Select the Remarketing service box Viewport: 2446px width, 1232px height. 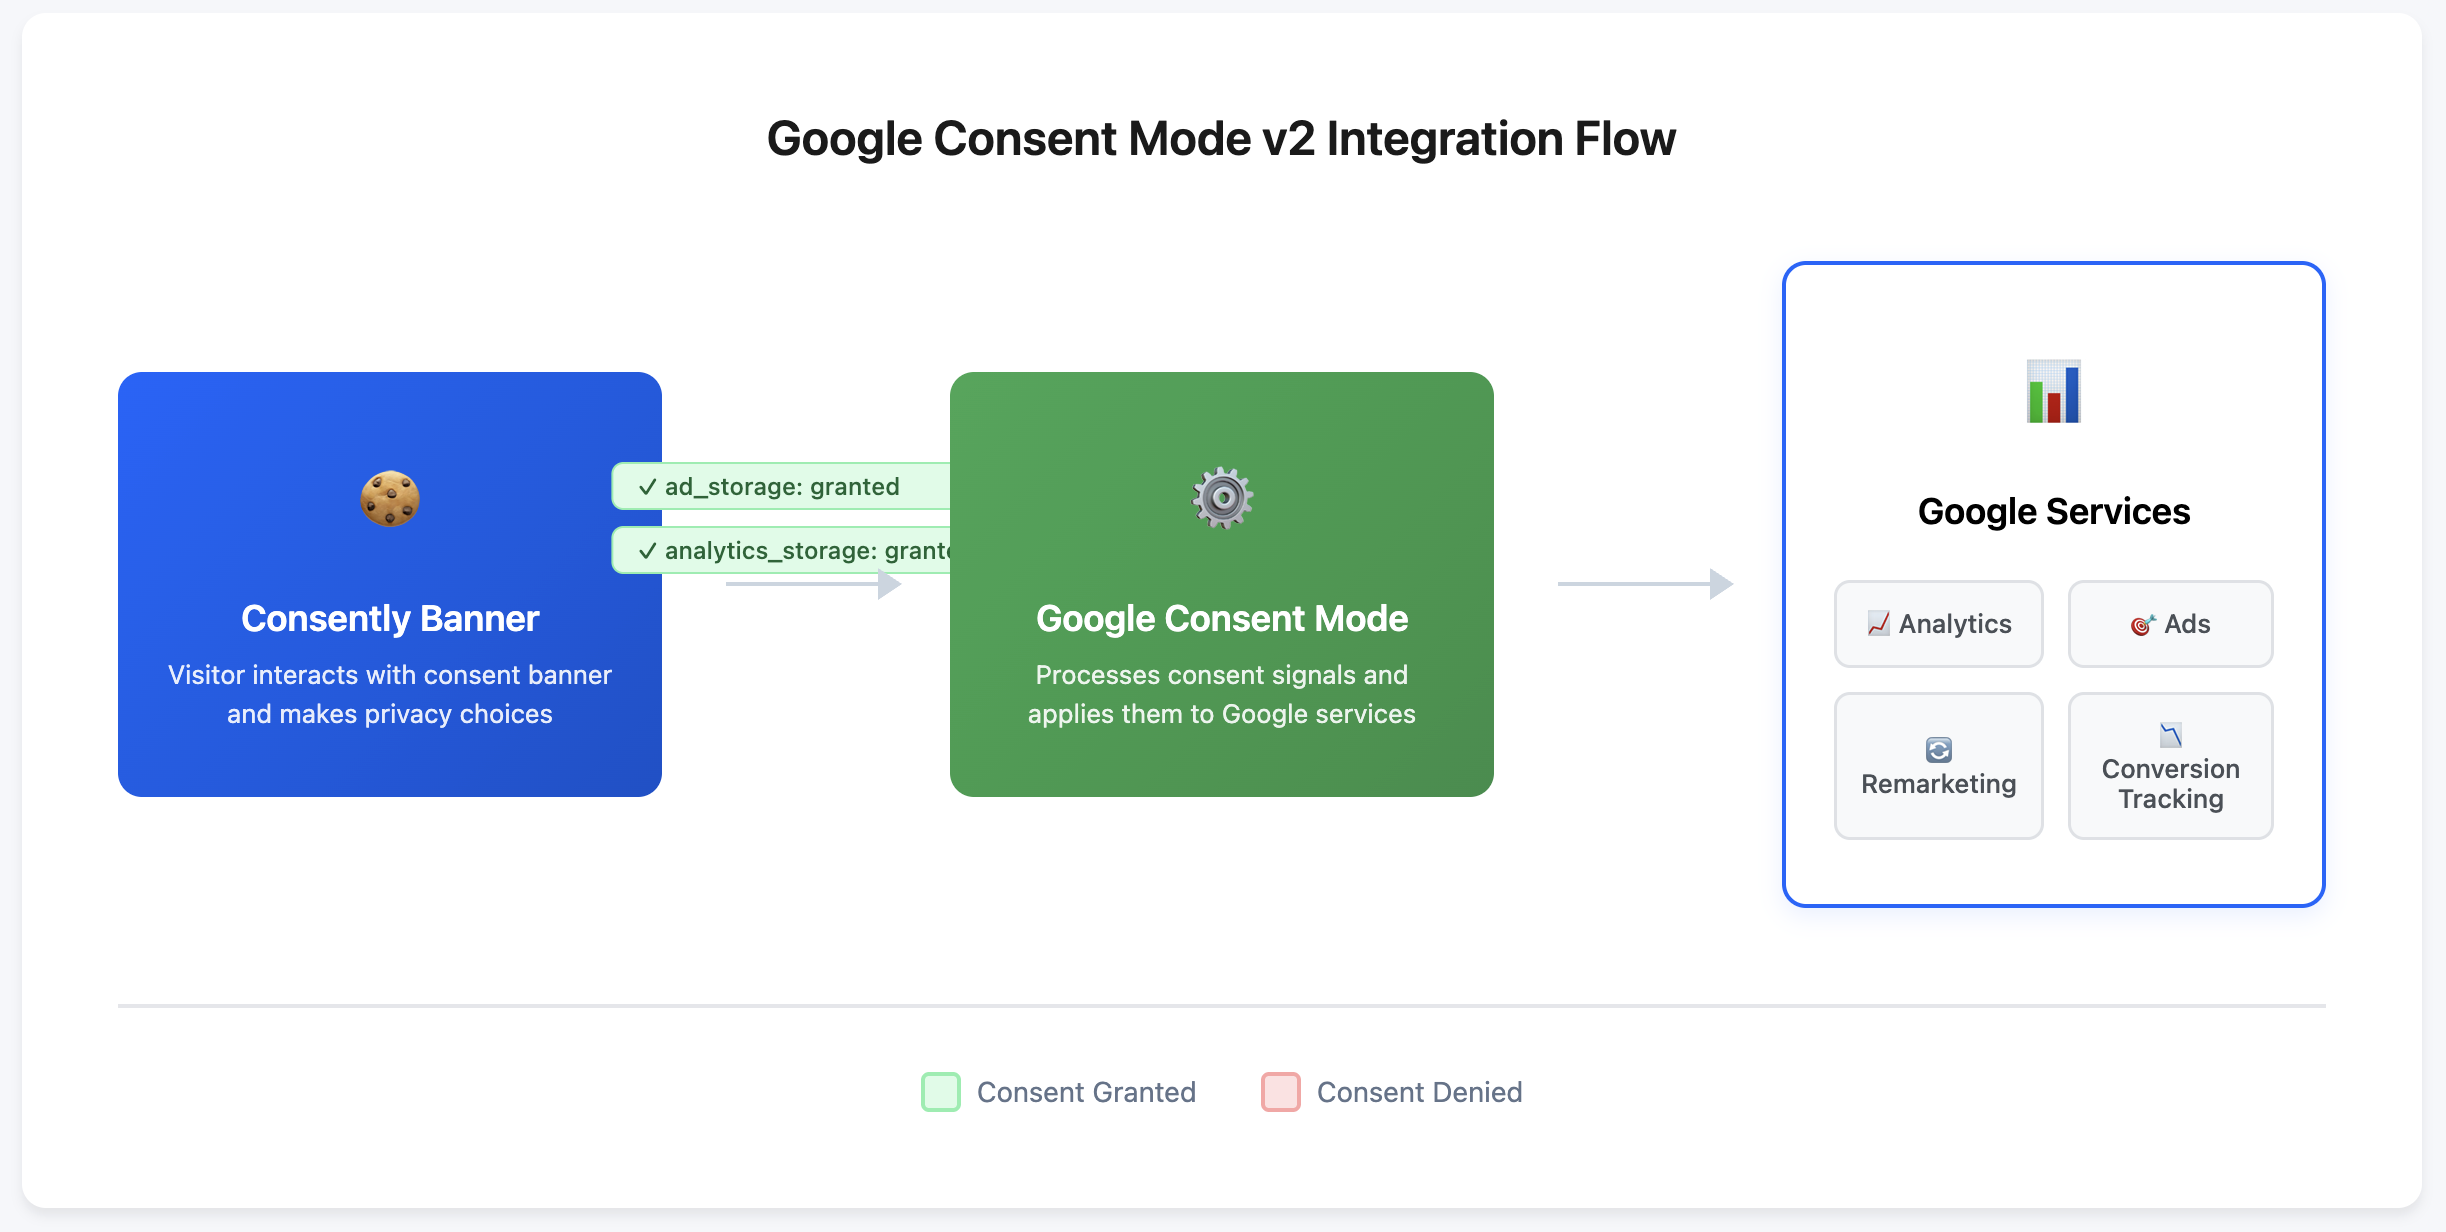click(1938, 766)
